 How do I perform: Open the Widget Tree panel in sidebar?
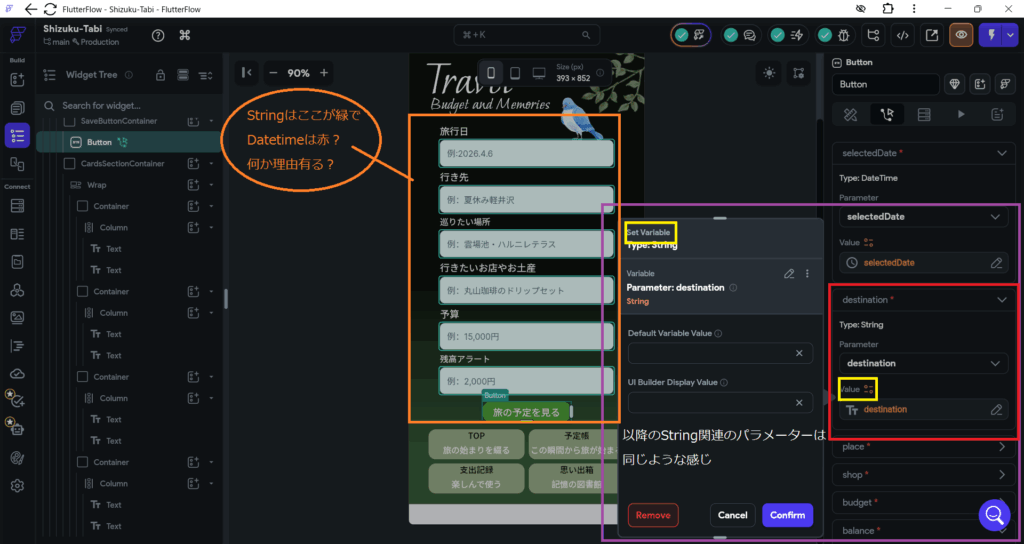tap(17, 135)
